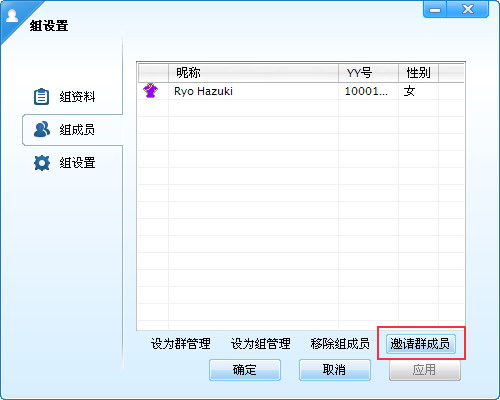Sort the list by YY号 column header
The height and width of the screenshot is (400, 500).
[x=368, y=72]
